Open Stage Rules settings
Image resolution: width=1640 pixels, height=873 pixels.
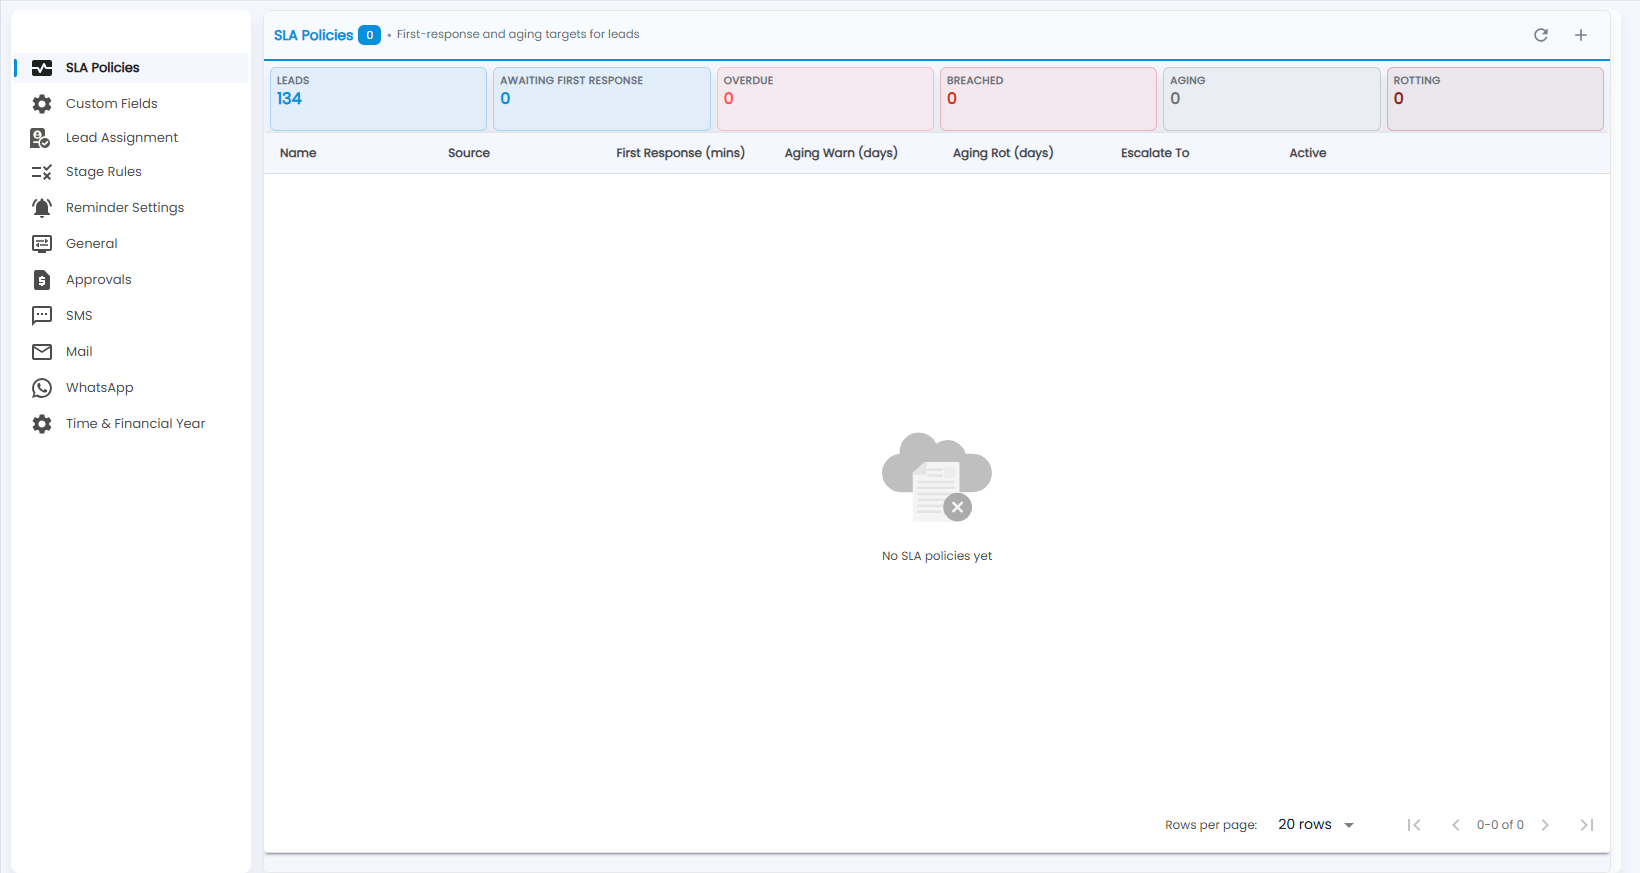pyautogui.click(x=131, y=172)
